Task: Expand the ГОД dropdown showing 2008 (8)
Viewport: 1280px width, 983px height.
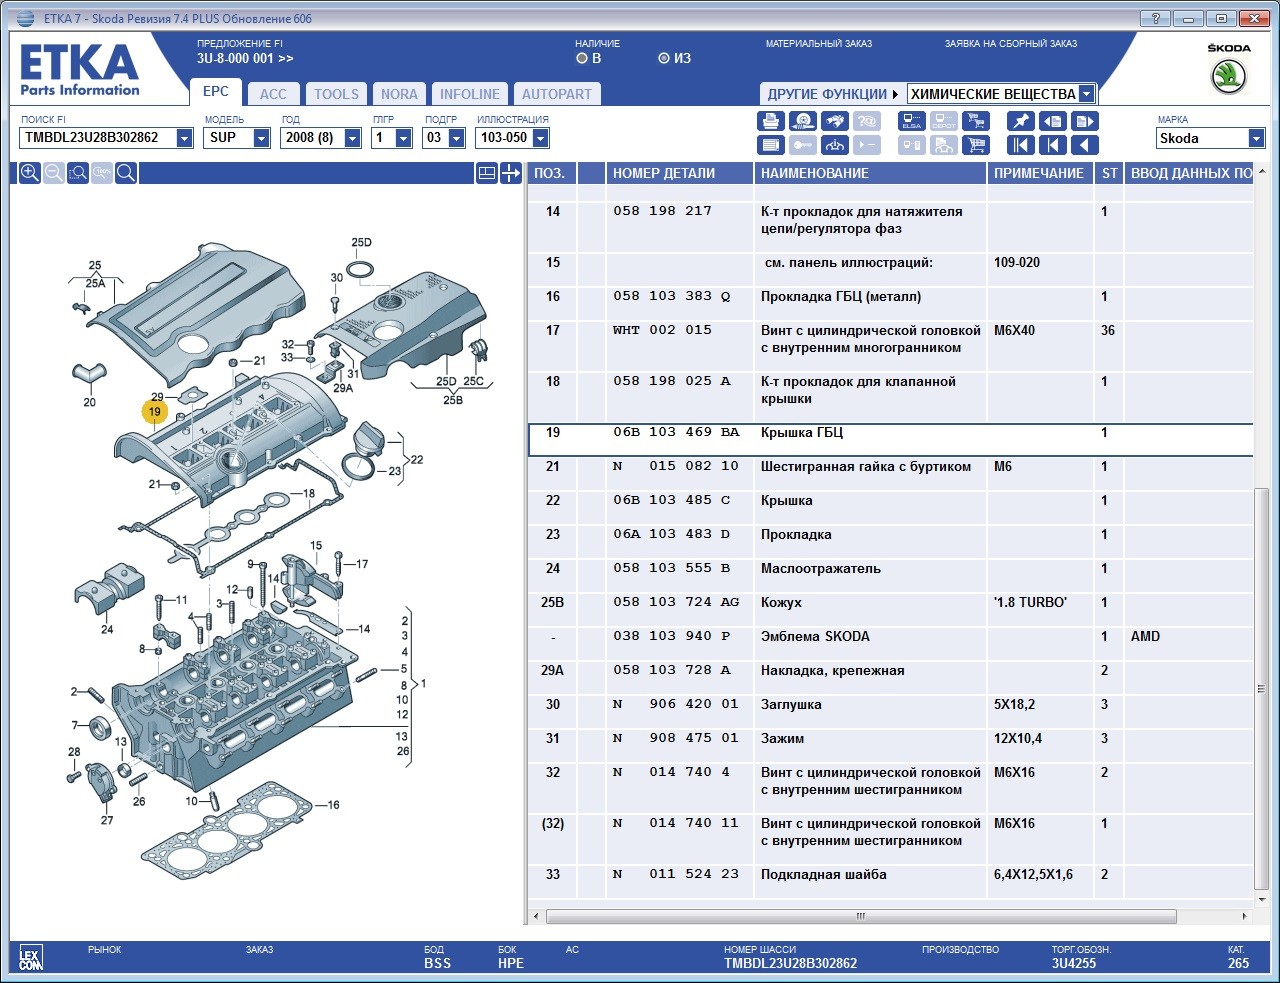Action: (352, 138)
